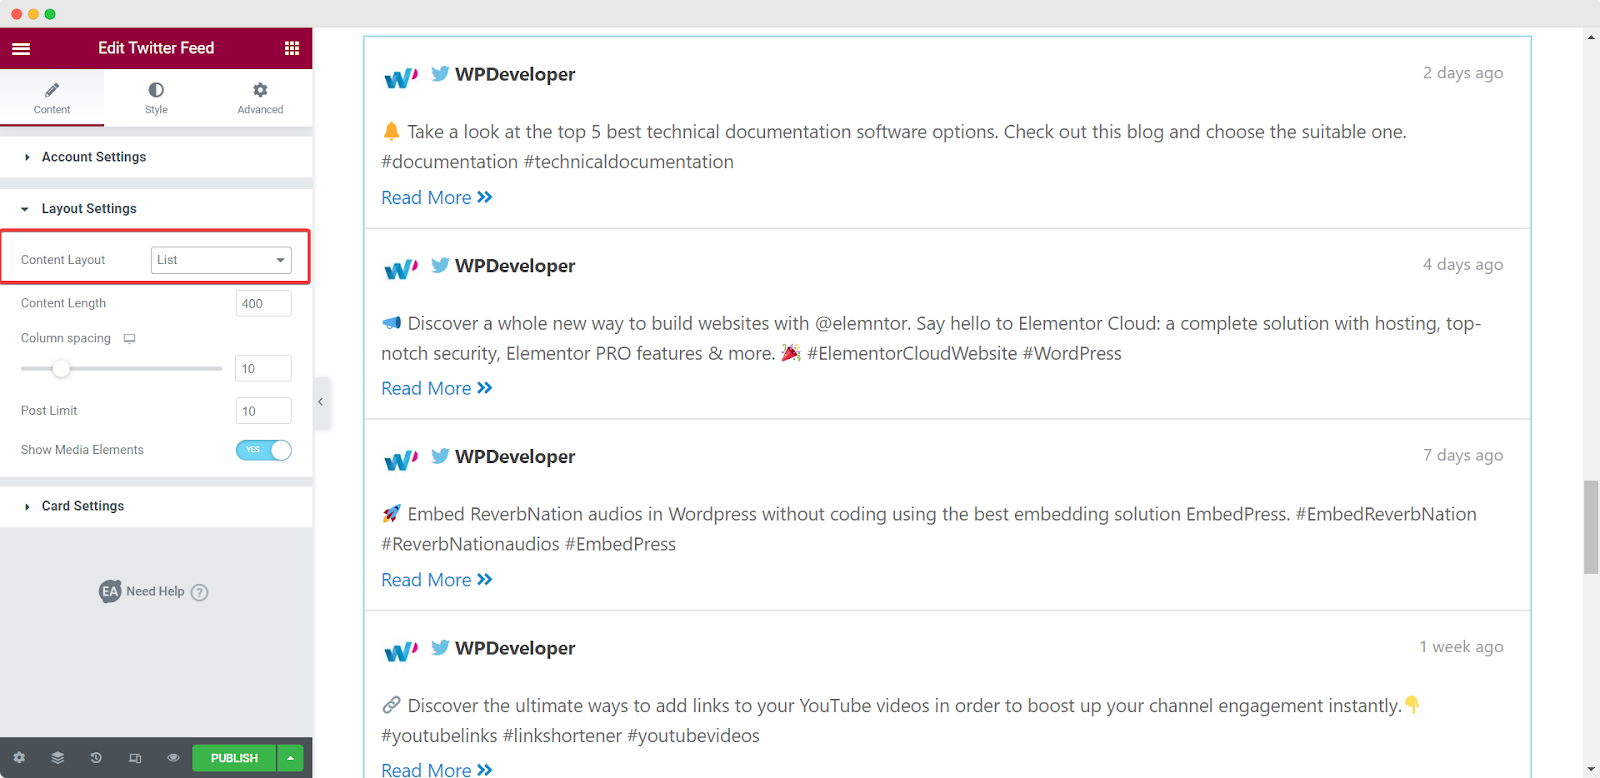1600x778 pixels.
Task: Click the "1 week ago" timestamp
Action: tap(1461, 647)
